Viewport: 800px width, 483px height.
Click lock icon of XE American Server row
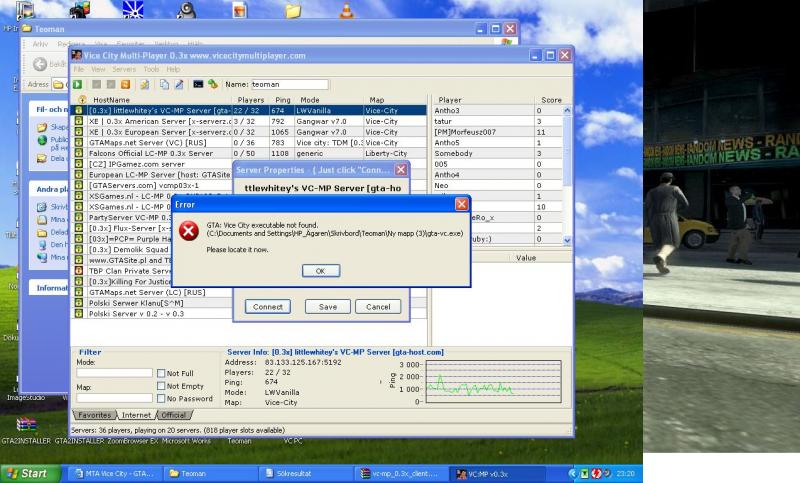click(x=79, y=121)
